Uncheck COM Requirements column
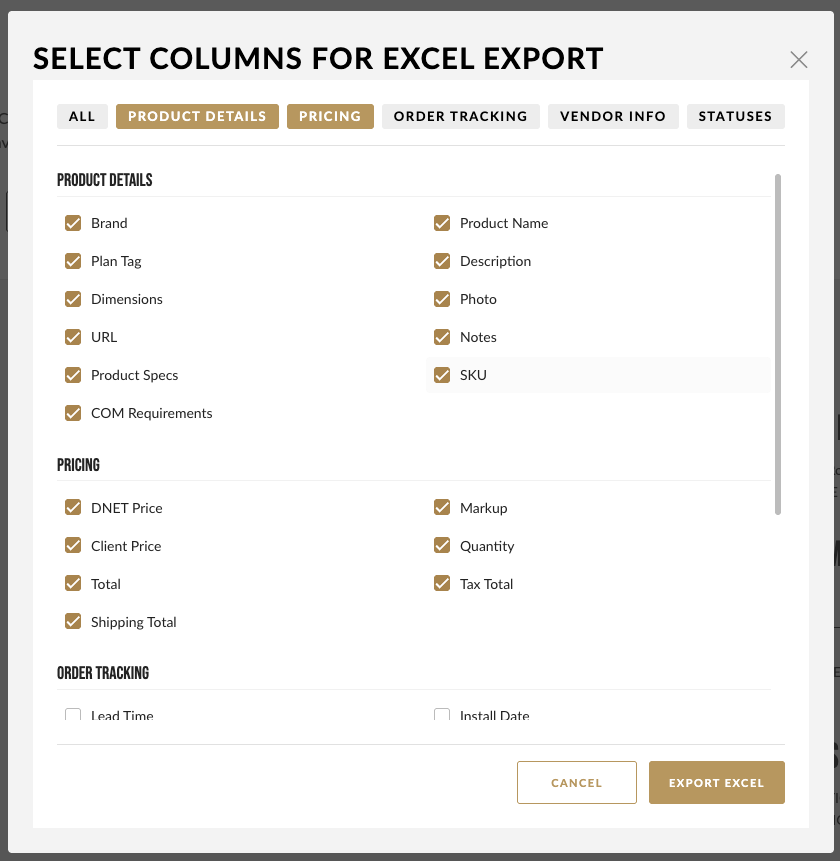840x861 pixels. coord(73,413)
